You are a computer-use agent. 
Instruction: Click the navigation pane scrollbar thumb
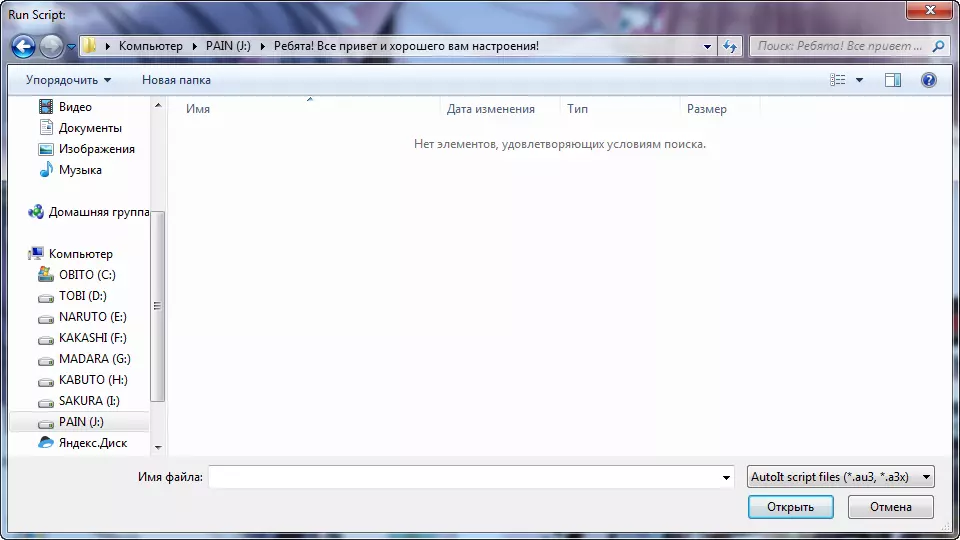pyautogui.click(x=158, y=306)
